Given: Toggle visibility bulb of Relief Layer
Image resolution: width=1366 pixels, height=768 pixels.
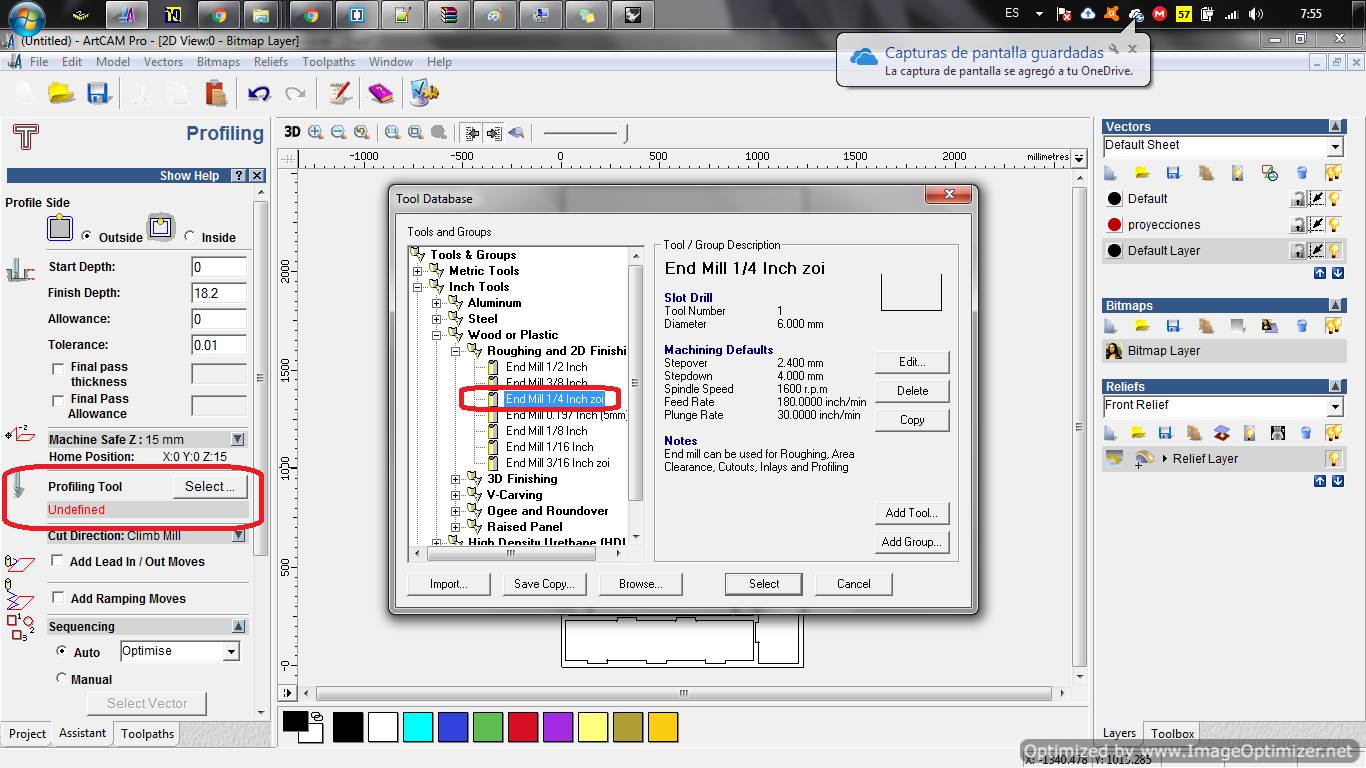Looking at the screenshot, I should pyautogui.click(x=1334, y=459).
